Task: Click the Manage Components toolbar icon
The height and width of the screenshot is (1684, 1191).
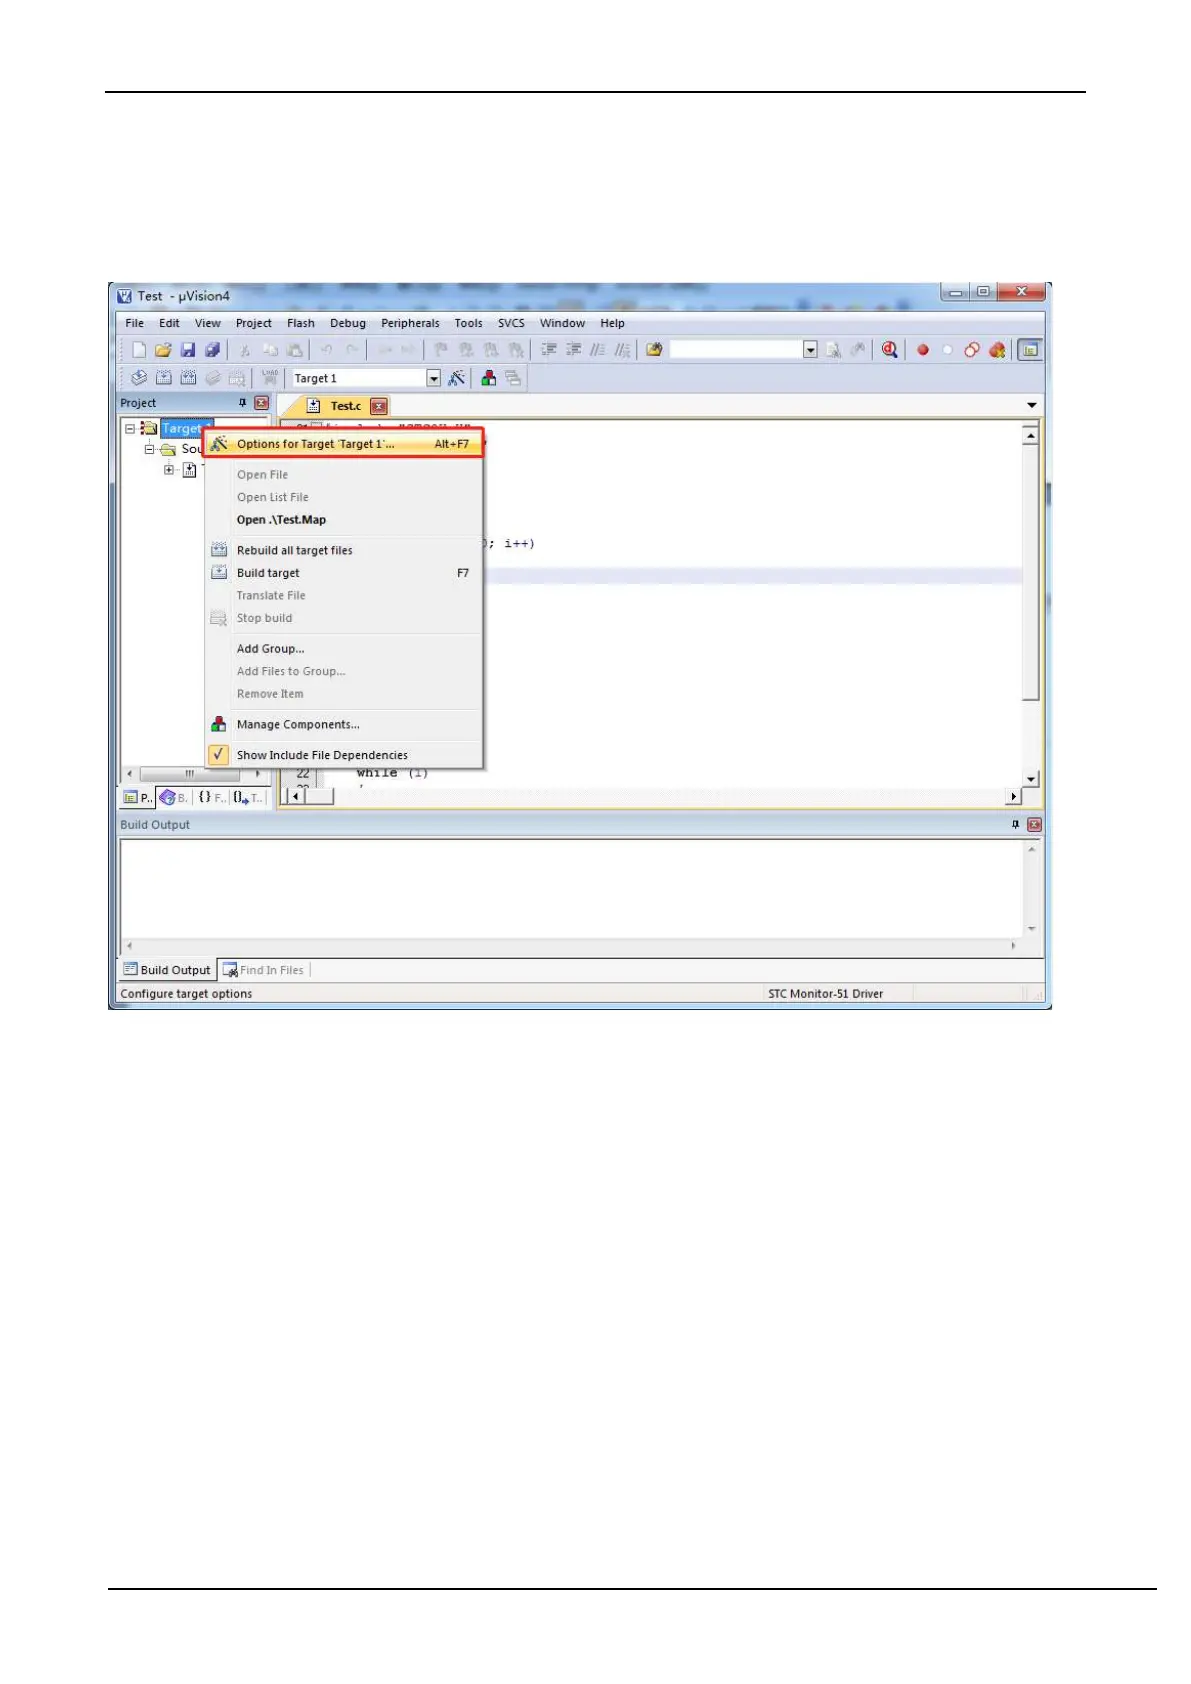Action: pos(489,378)
